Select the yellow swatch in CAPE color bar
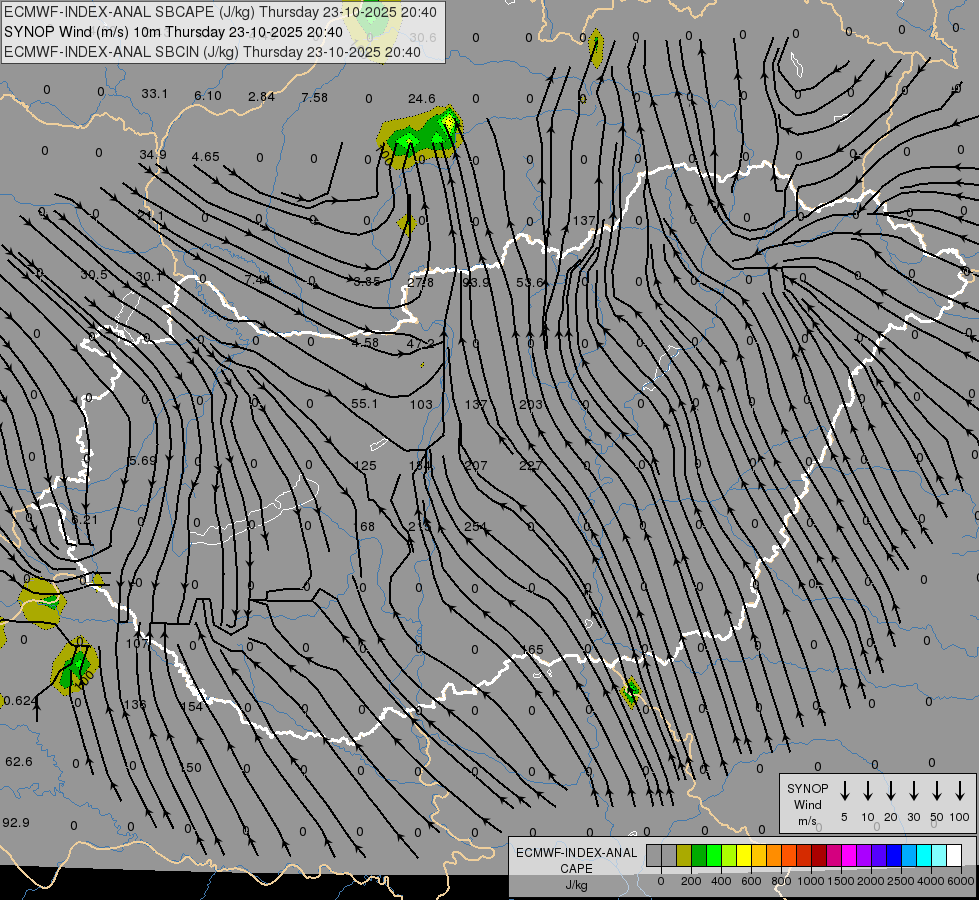 (744, 855)
